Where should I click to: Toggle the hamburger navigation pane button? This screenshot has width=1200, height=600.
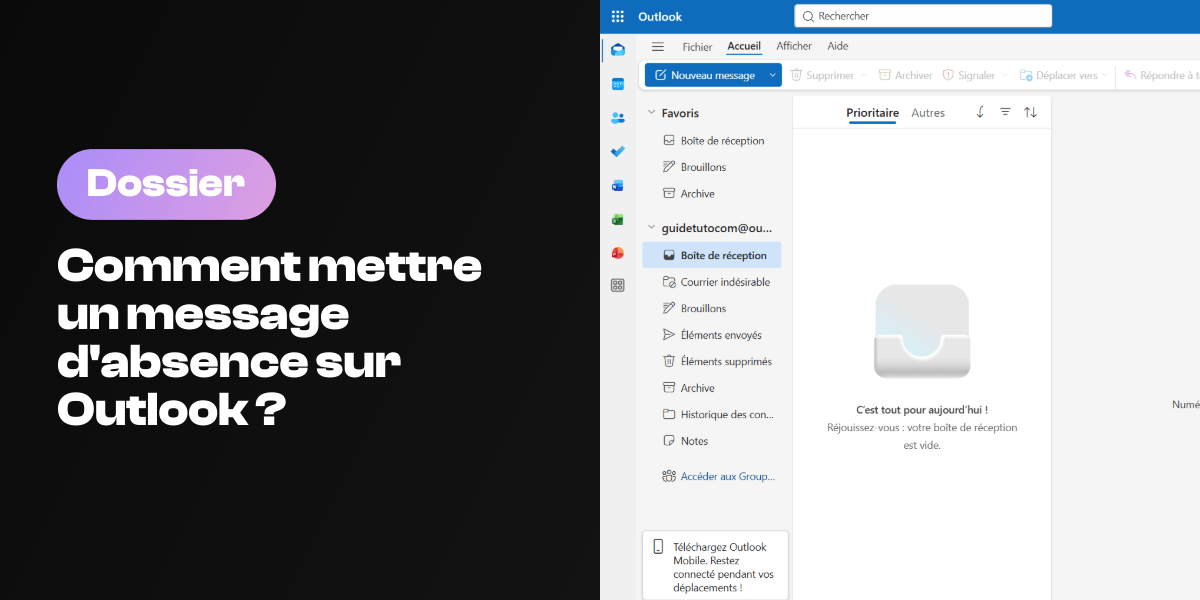(658, 47)
